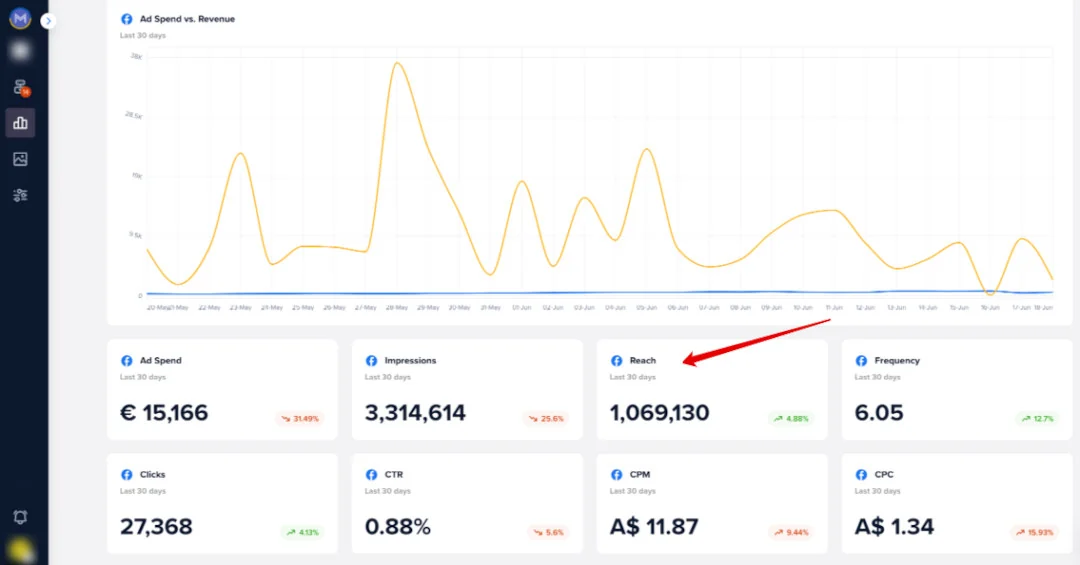Click Facebook icon on Ad Spend vs. Revenue
The image size is (1080, 565).
point(127,19)
